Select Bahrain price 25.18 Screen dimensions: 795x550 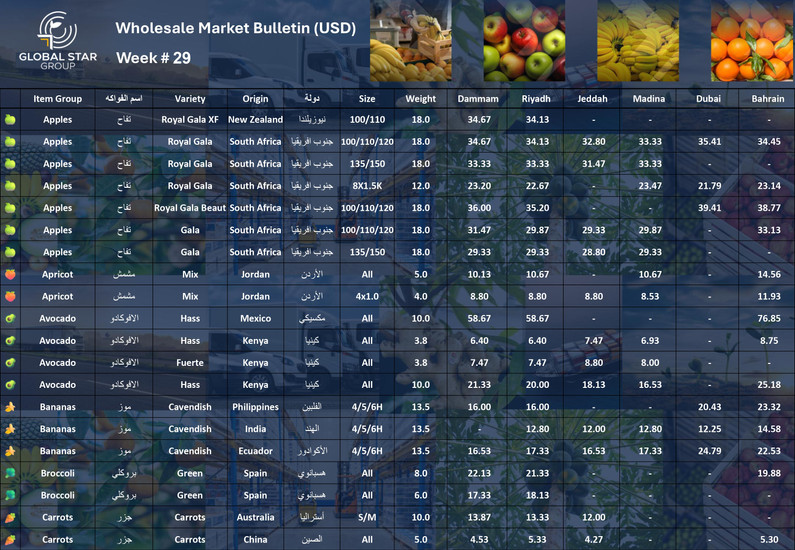pyautogui.click(x=769, y=385)
